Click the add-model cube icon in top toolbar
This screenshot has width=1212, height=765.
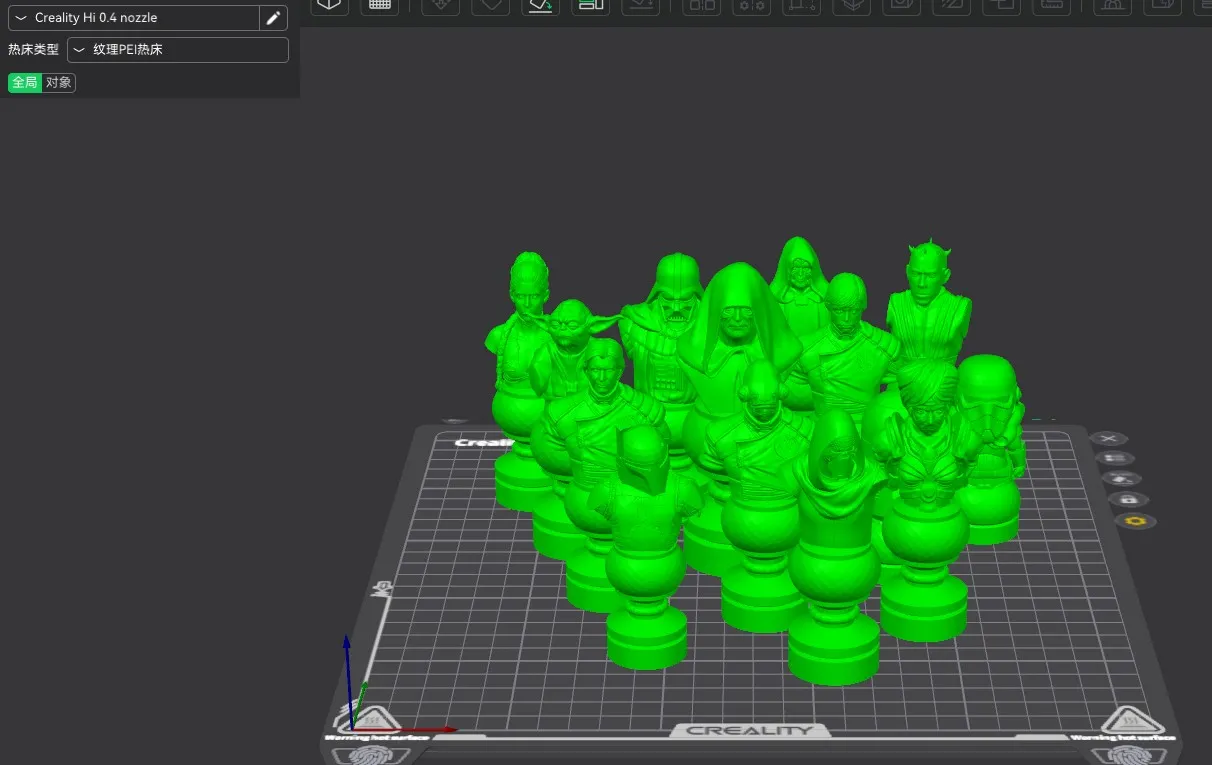pos(330,6)
